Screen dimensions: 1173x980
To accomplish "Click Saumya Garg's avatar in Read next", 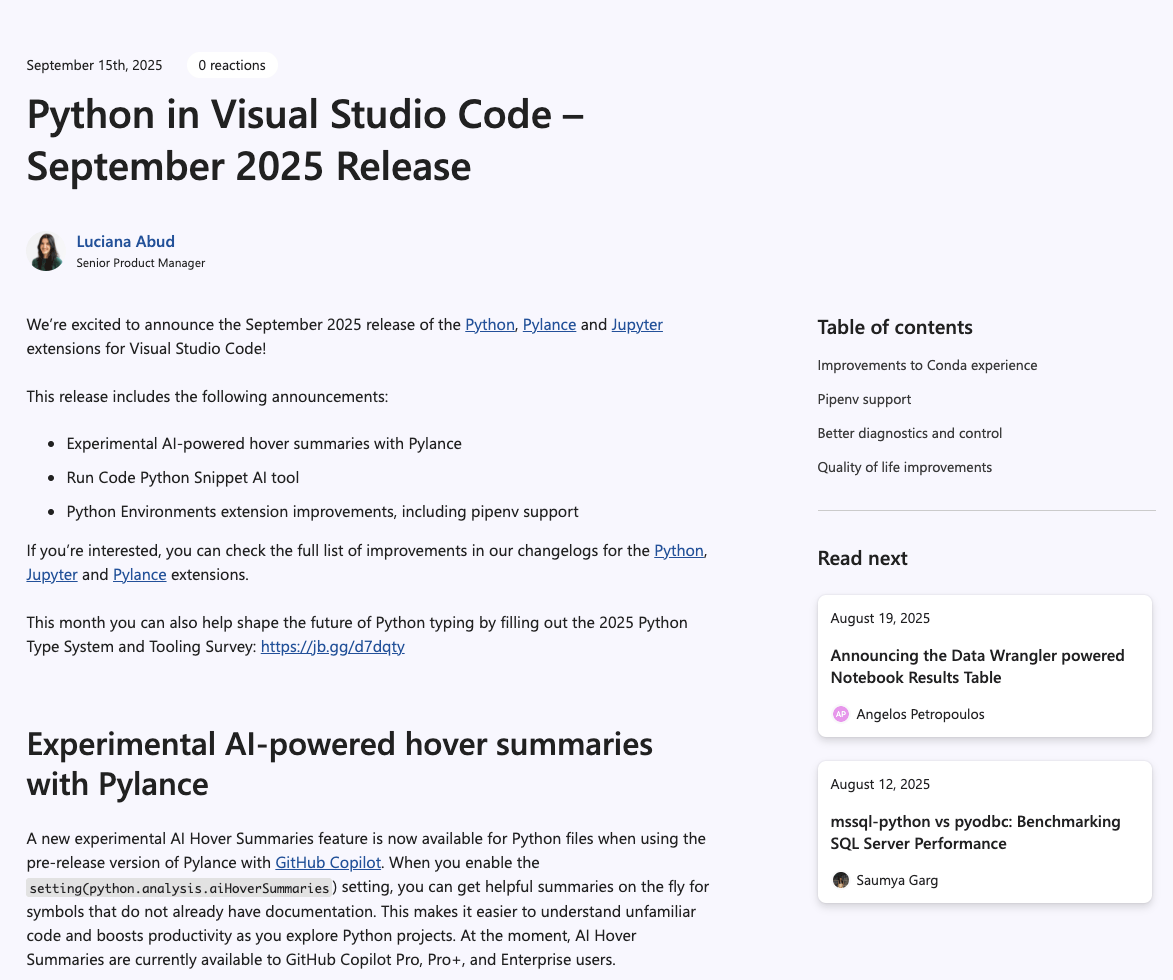I will (840, 880).
